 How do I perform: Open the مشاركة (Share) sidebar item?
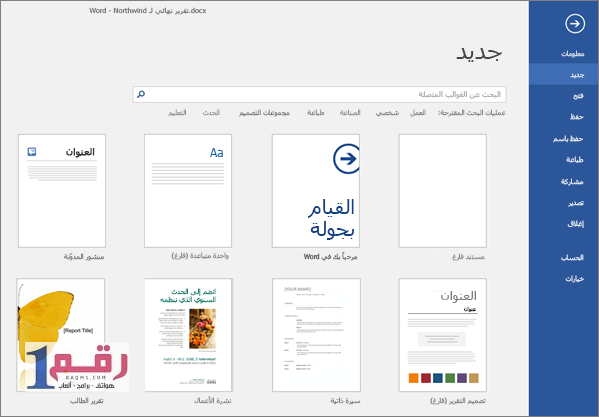pos(572,182)
